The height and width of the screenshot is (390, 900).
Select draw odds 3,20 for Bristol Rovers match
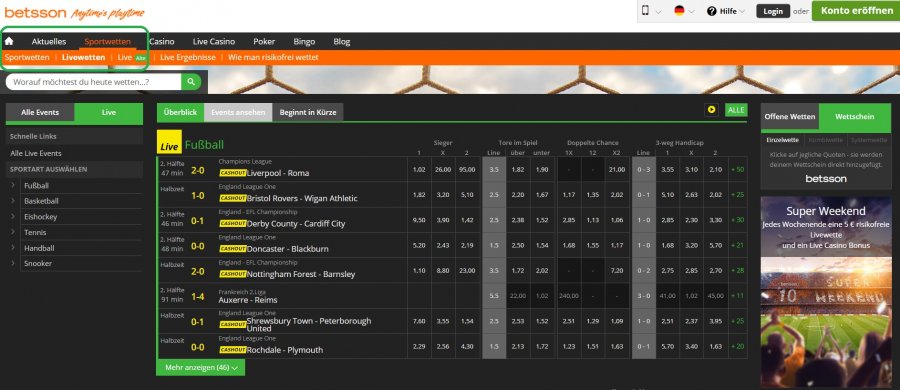point(443,195)
